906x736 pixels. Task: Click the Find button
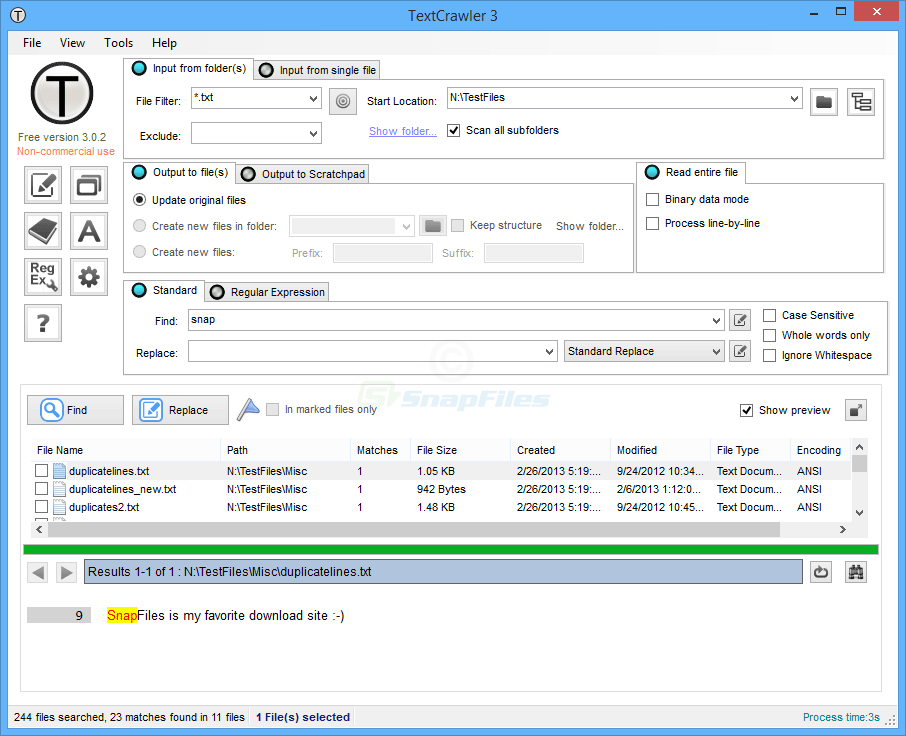pyautogui.click(x=75, y=410)
